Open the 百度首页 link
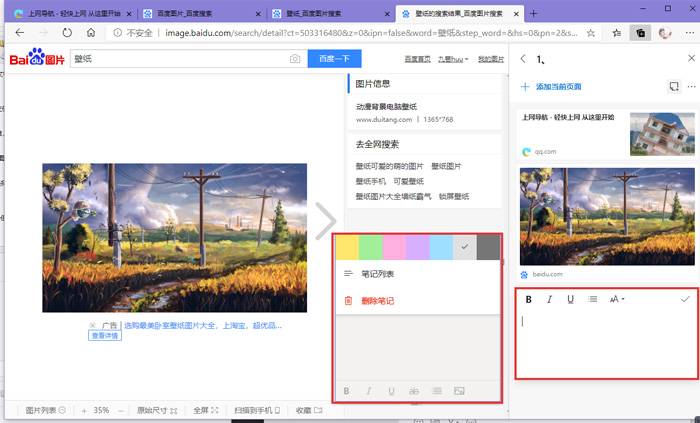The height and width of the screenshot is (423, 700). [x=417, y=59]
